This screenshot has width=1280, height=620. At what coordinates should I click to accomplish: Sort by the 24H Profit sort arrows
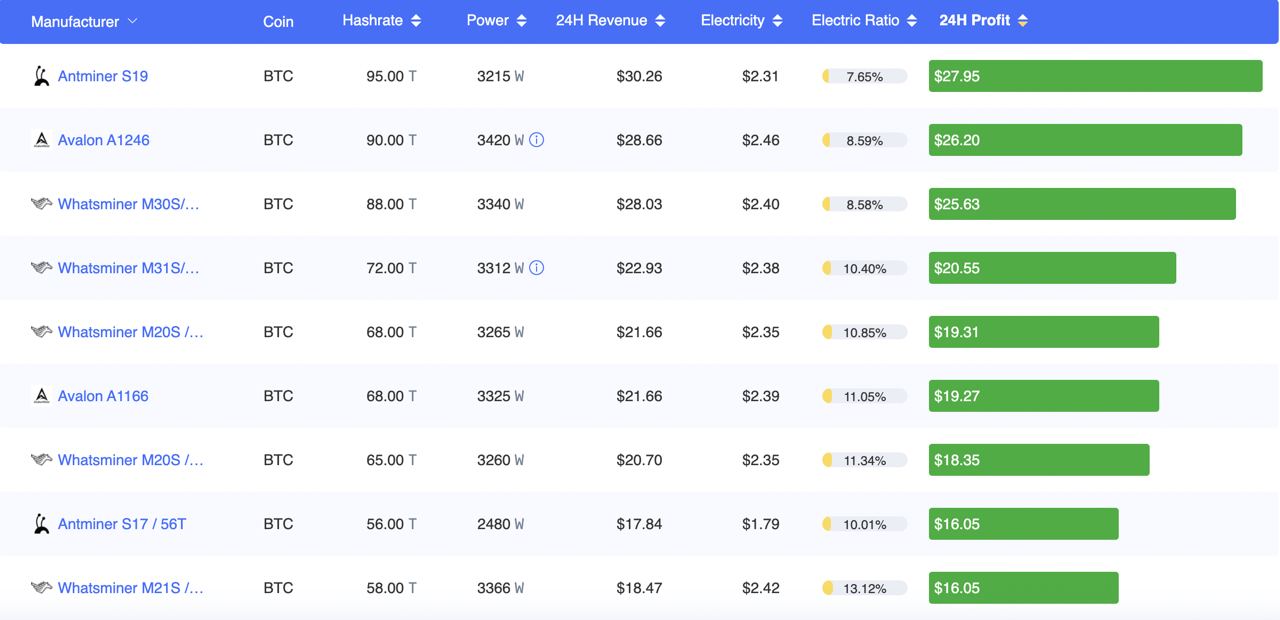pyautogui.click(x=1022, y=21)
